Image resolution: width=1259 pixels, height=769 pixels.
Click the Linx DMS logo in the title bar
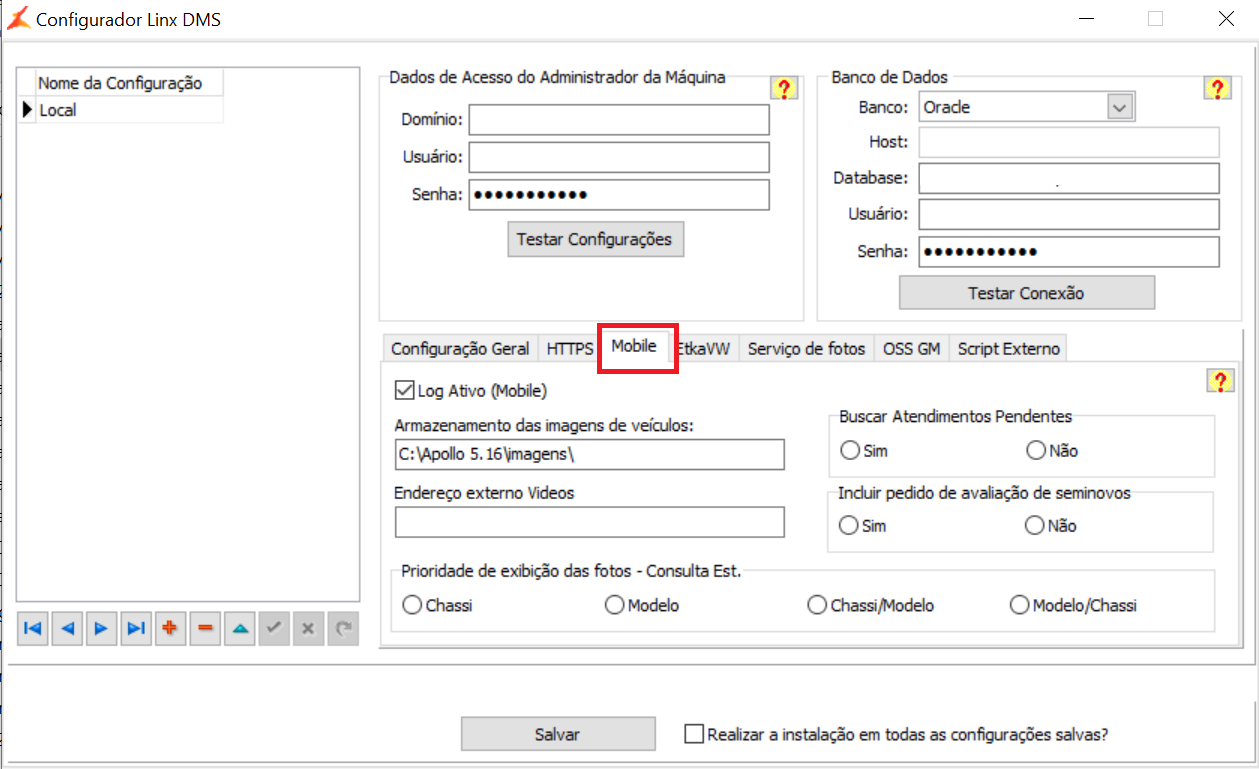18,19
